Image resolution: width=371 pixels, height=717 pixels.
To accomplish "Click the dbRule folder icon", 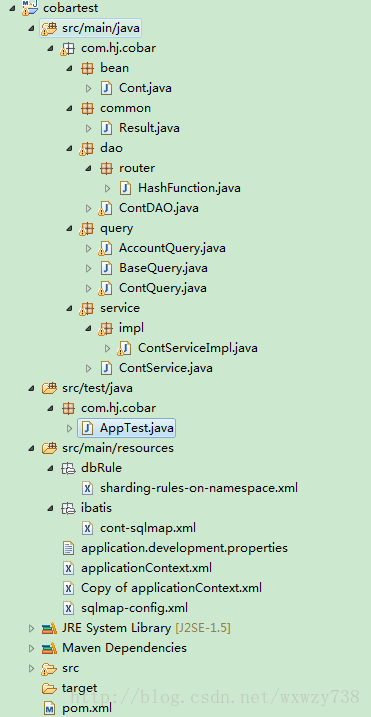I will tap(68, 468).
